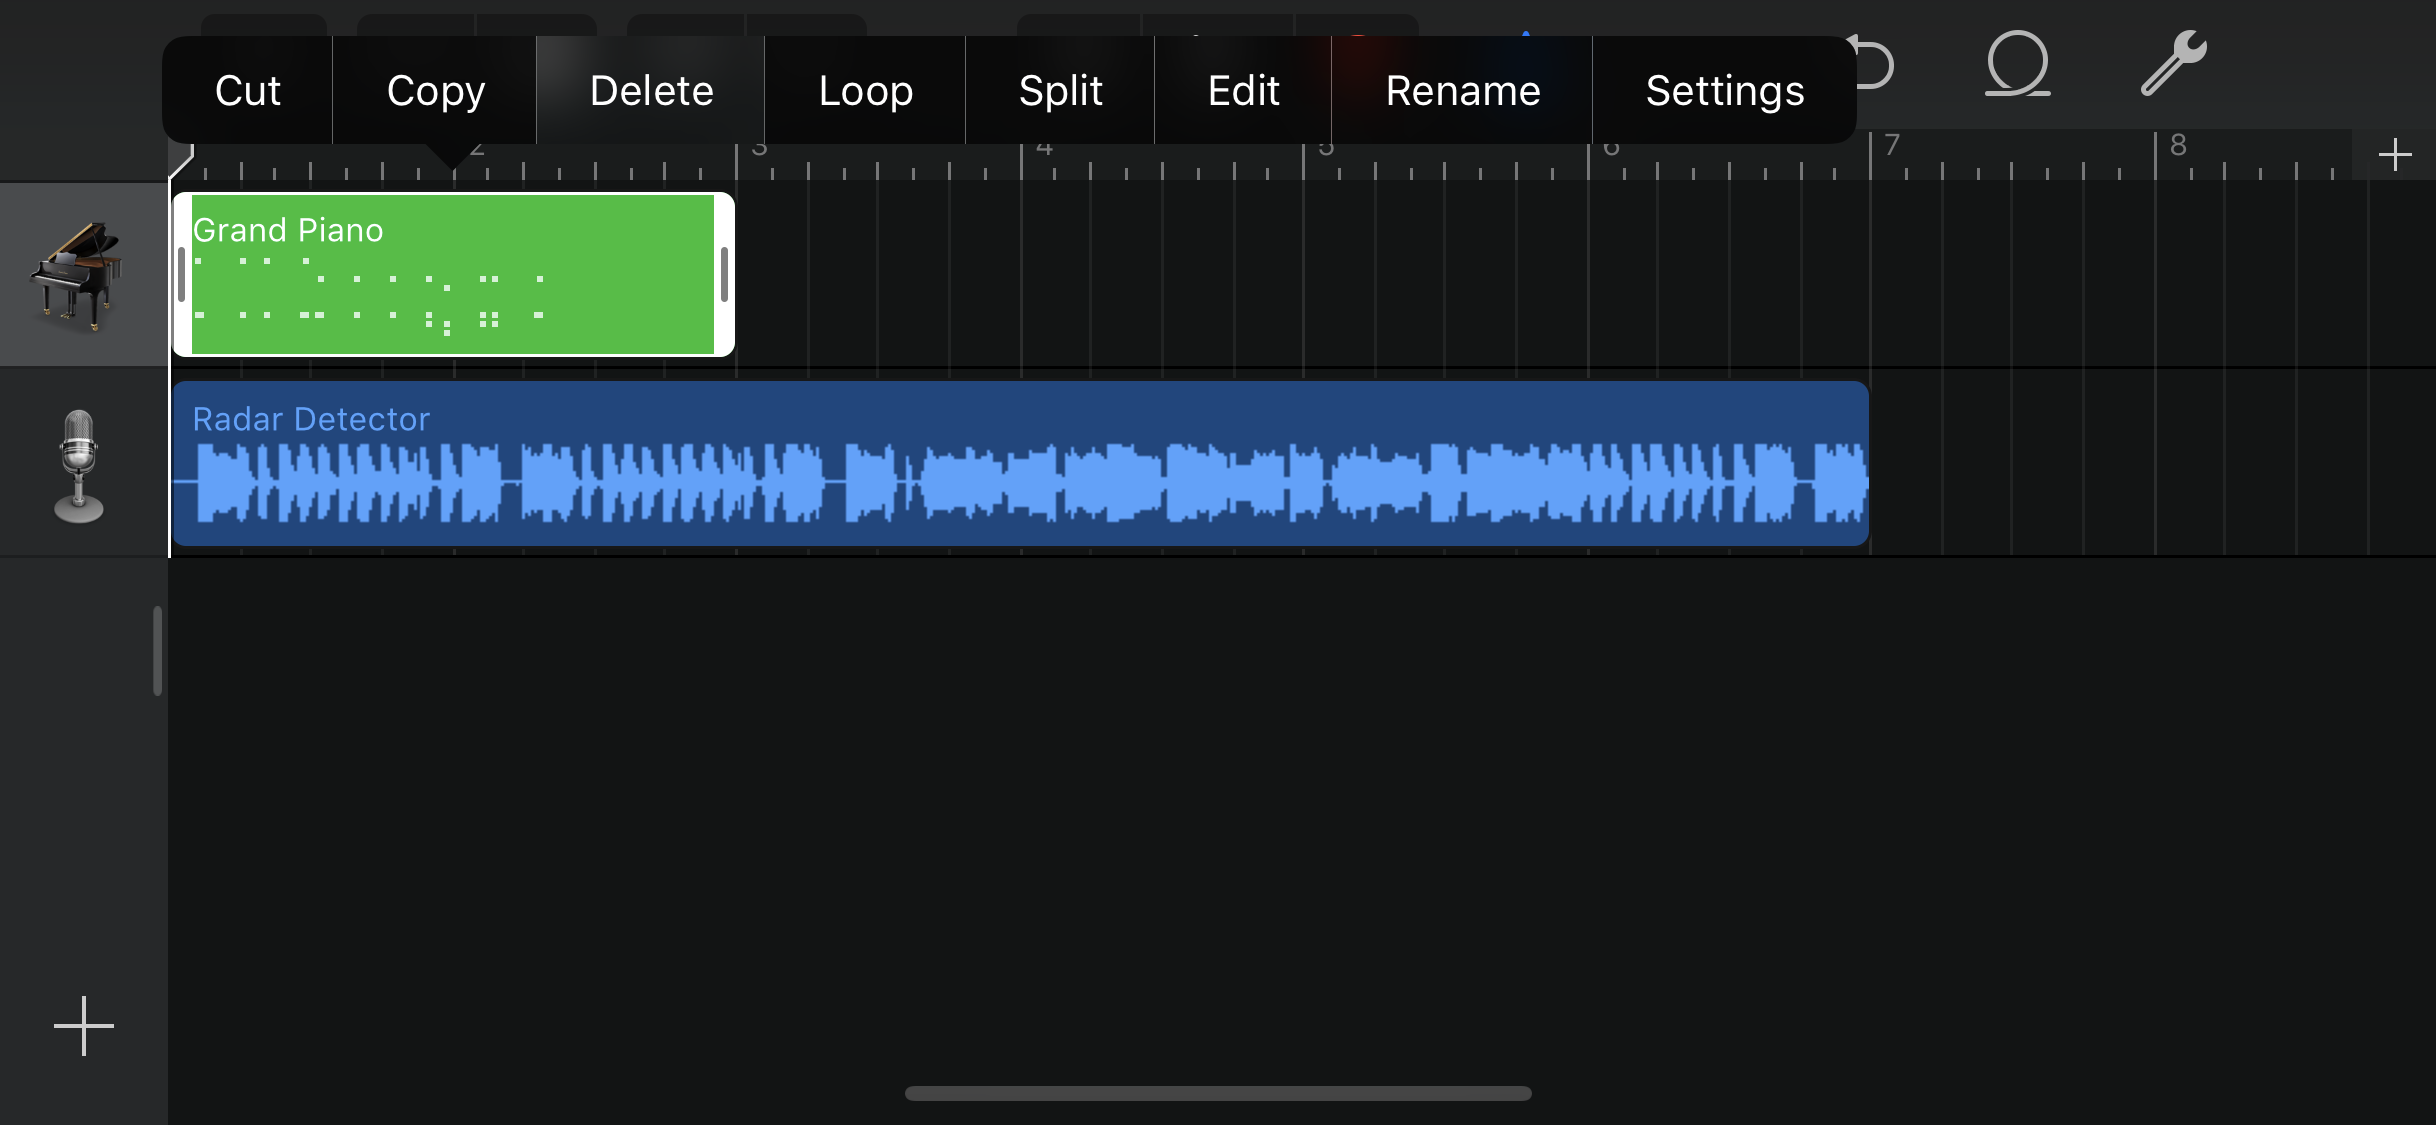Click the Copy button in context menu
This screenshot has width=2436, height=1125.
pyautogui.click(x=437, y=89)
